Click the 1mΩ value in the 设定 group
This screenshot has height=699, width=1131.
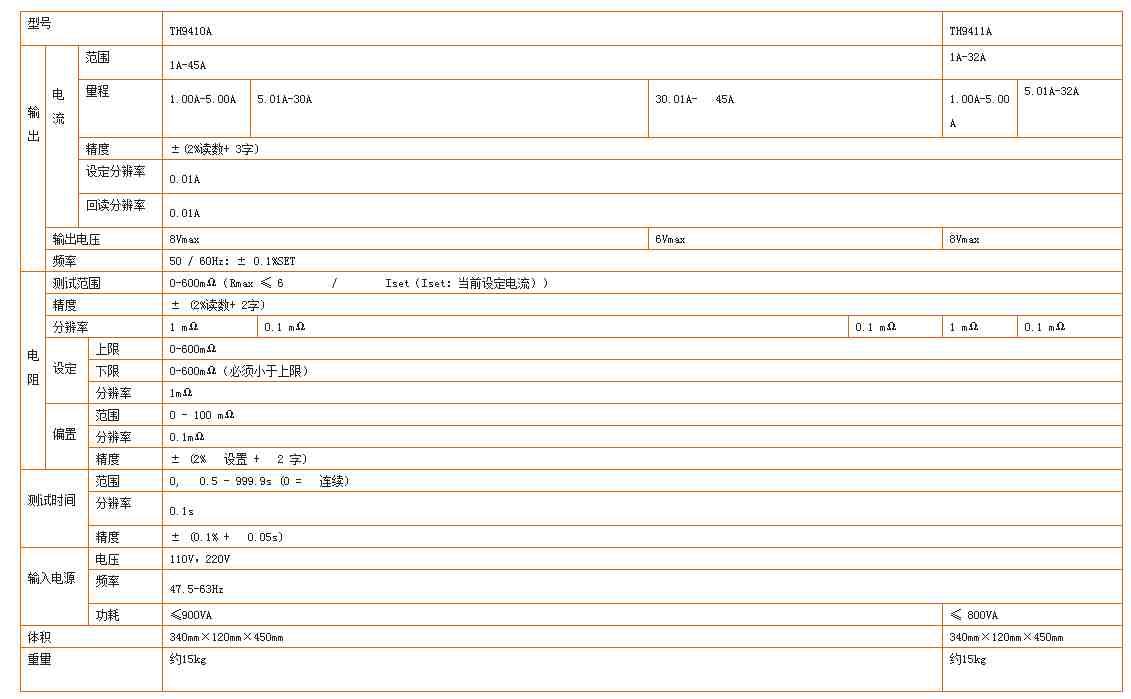tap(181, 393)
